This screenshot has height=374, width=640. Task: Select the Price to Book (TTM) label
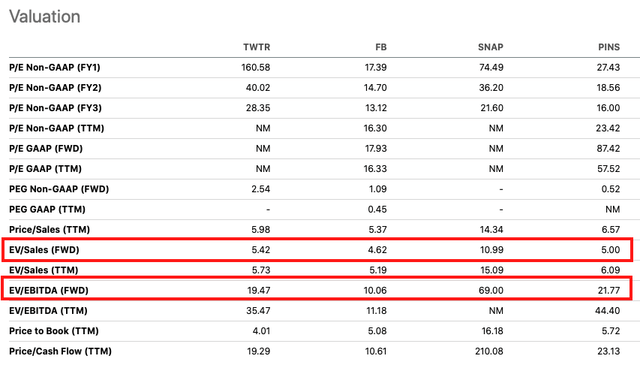[54, 331]
